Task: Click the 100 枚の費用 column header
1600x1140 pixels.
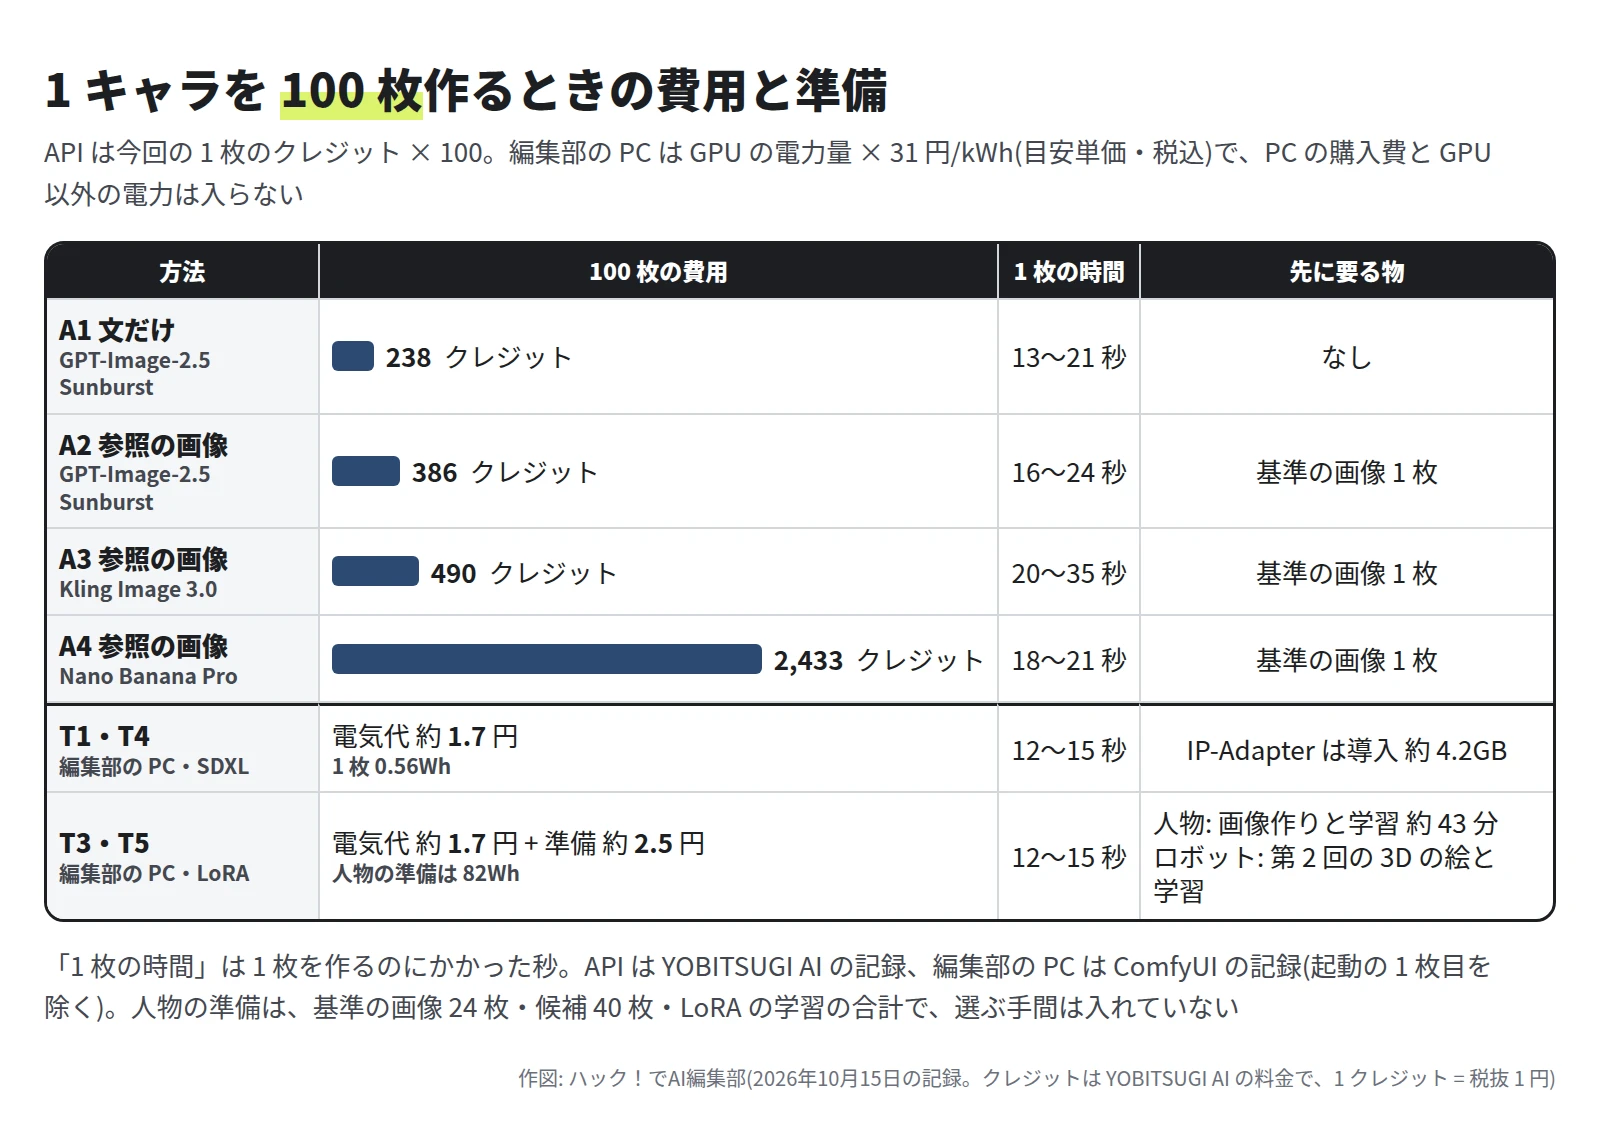Action: coord(658,271)
